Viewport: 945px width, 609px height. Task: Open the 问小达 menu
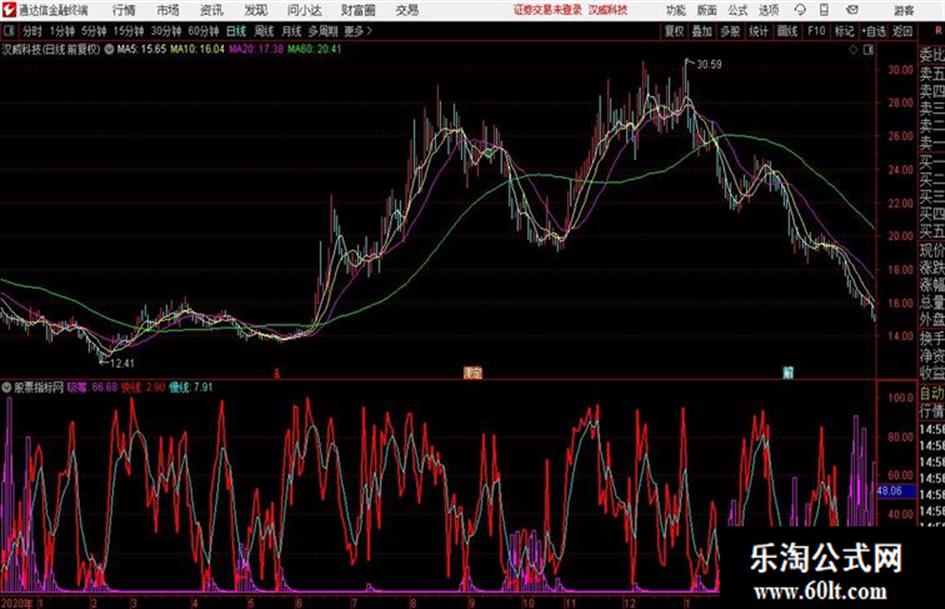(x=304, y=10)
